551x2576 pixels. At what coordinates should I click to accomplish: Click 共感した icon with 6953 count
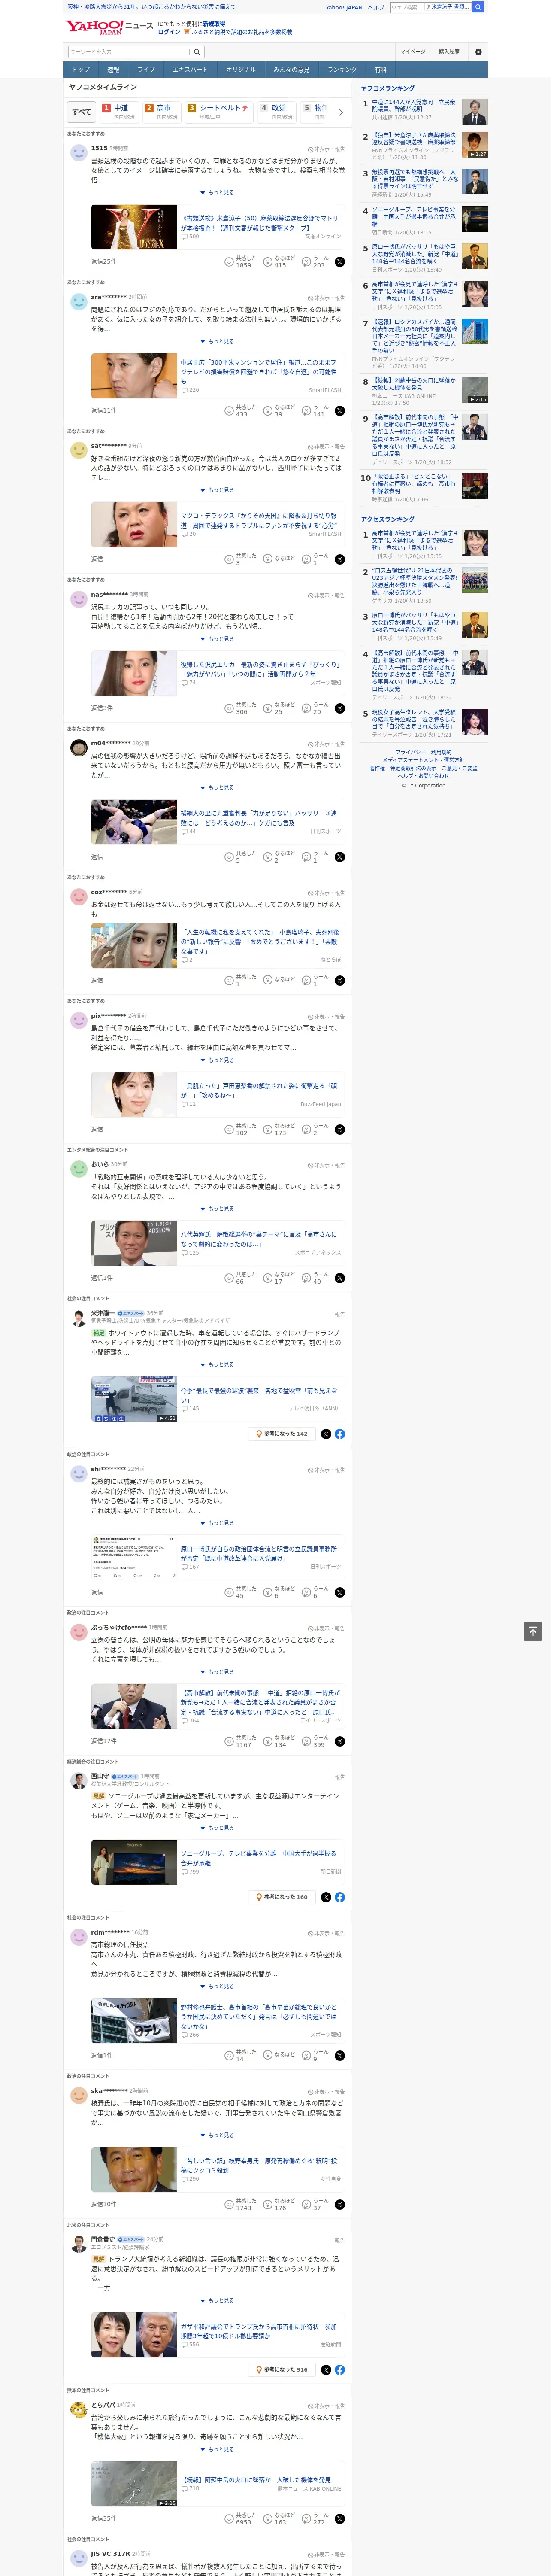click(229, 2519)
